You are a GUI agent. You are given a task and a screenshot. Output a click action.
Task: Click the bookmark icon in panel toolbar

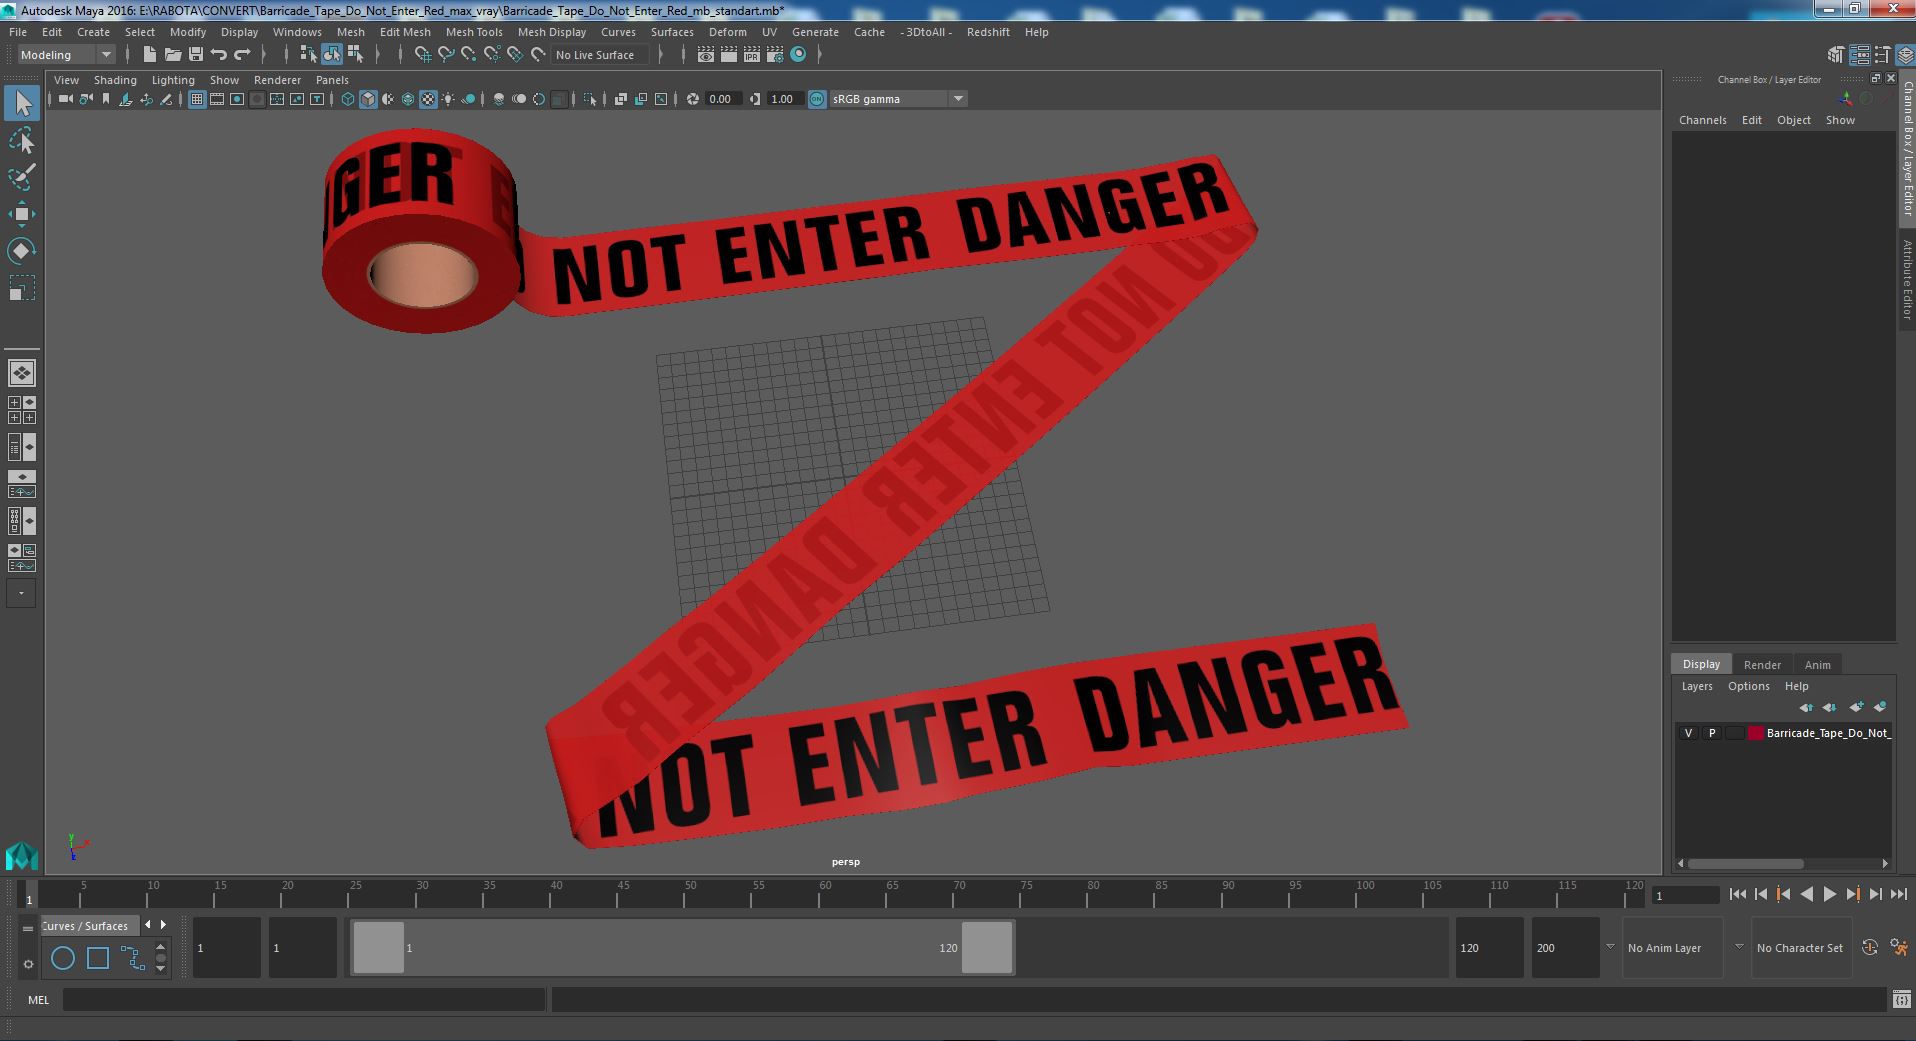[x=106, y=99]
